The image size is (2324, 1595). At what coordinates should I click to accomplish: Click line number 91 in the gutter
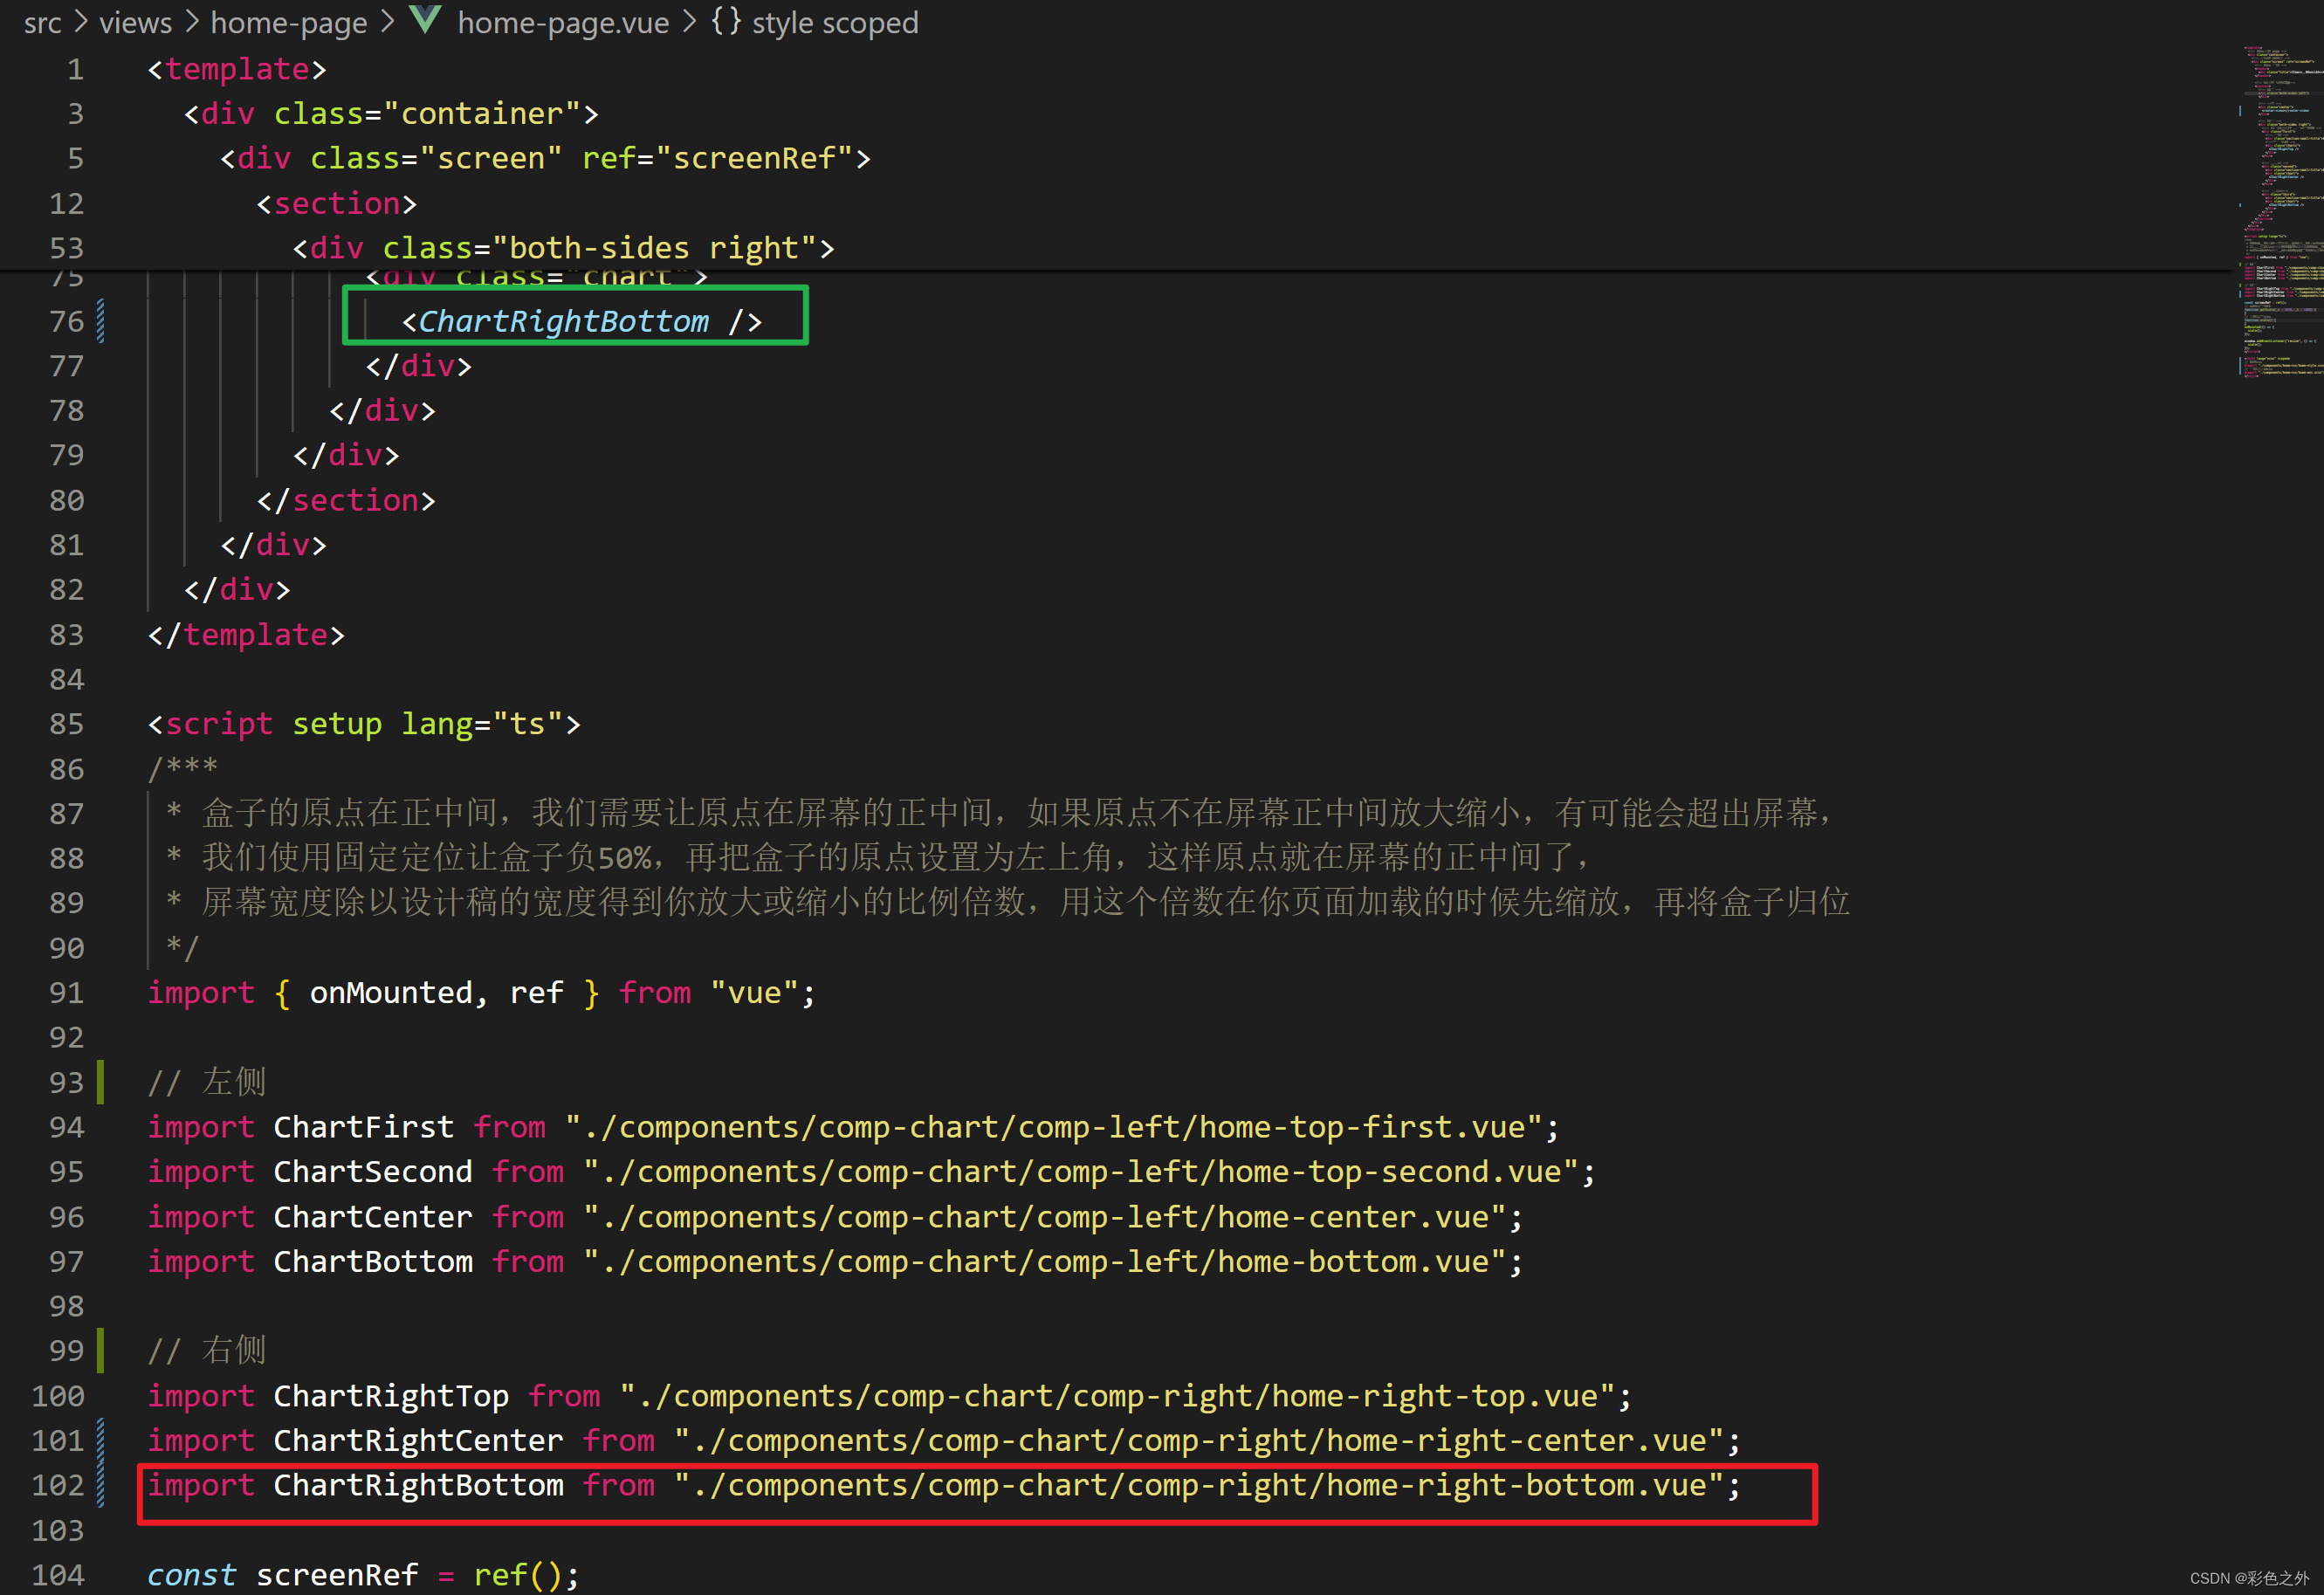click(66, 993)
